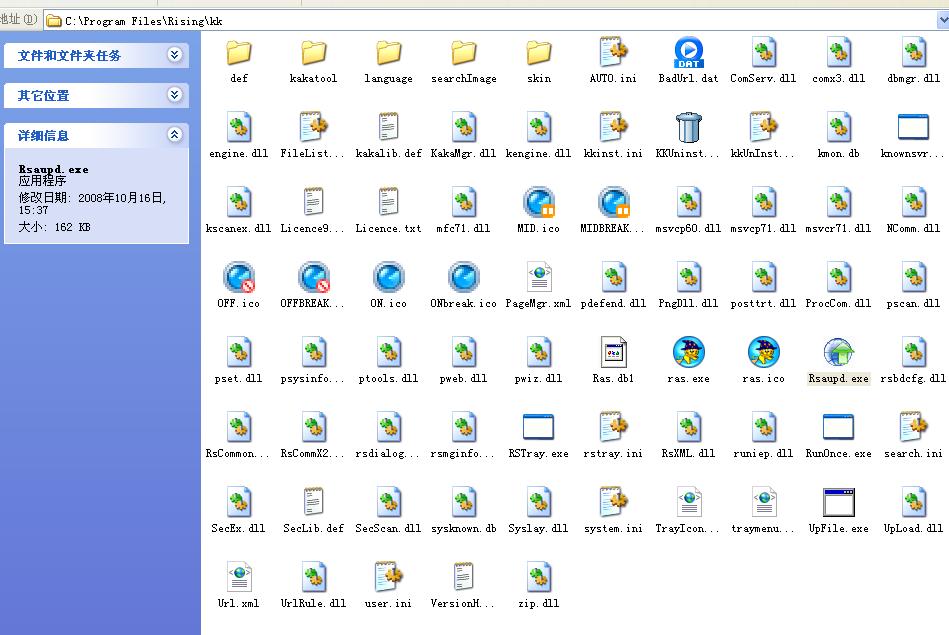Click the UrlRule.dll file name
Screen dimensions: 949x635
coord(314,604)
